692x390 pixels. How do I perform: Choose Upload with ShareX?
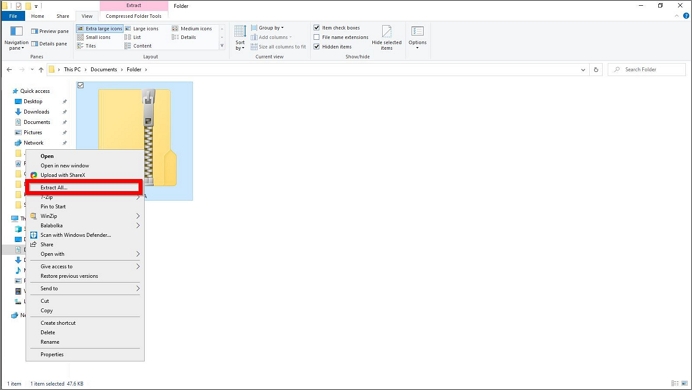click(x=85, y=175)
